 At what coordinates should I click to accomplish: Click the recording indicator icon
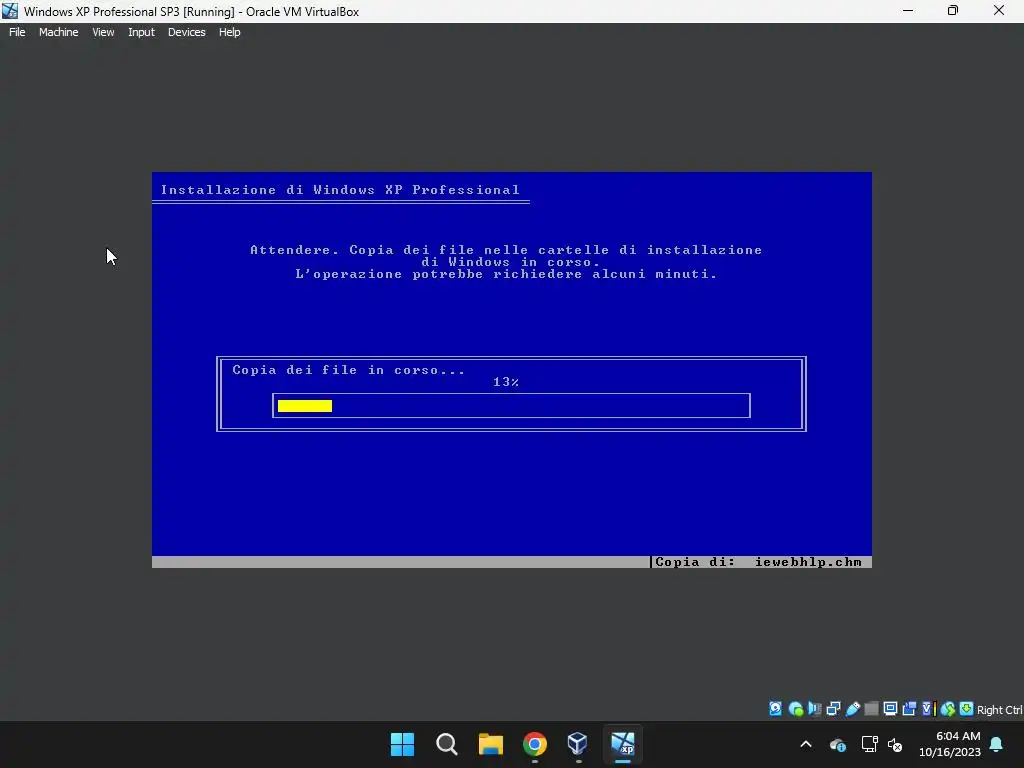[909, 709]
